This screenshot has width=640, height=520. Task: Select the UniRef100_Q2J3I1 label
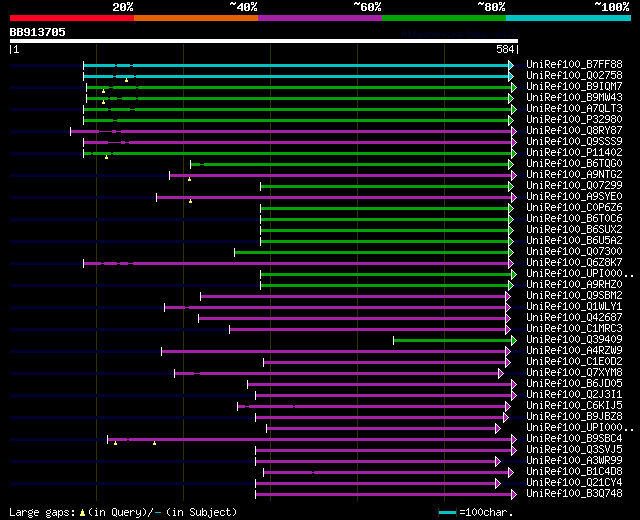coord(574,395)
